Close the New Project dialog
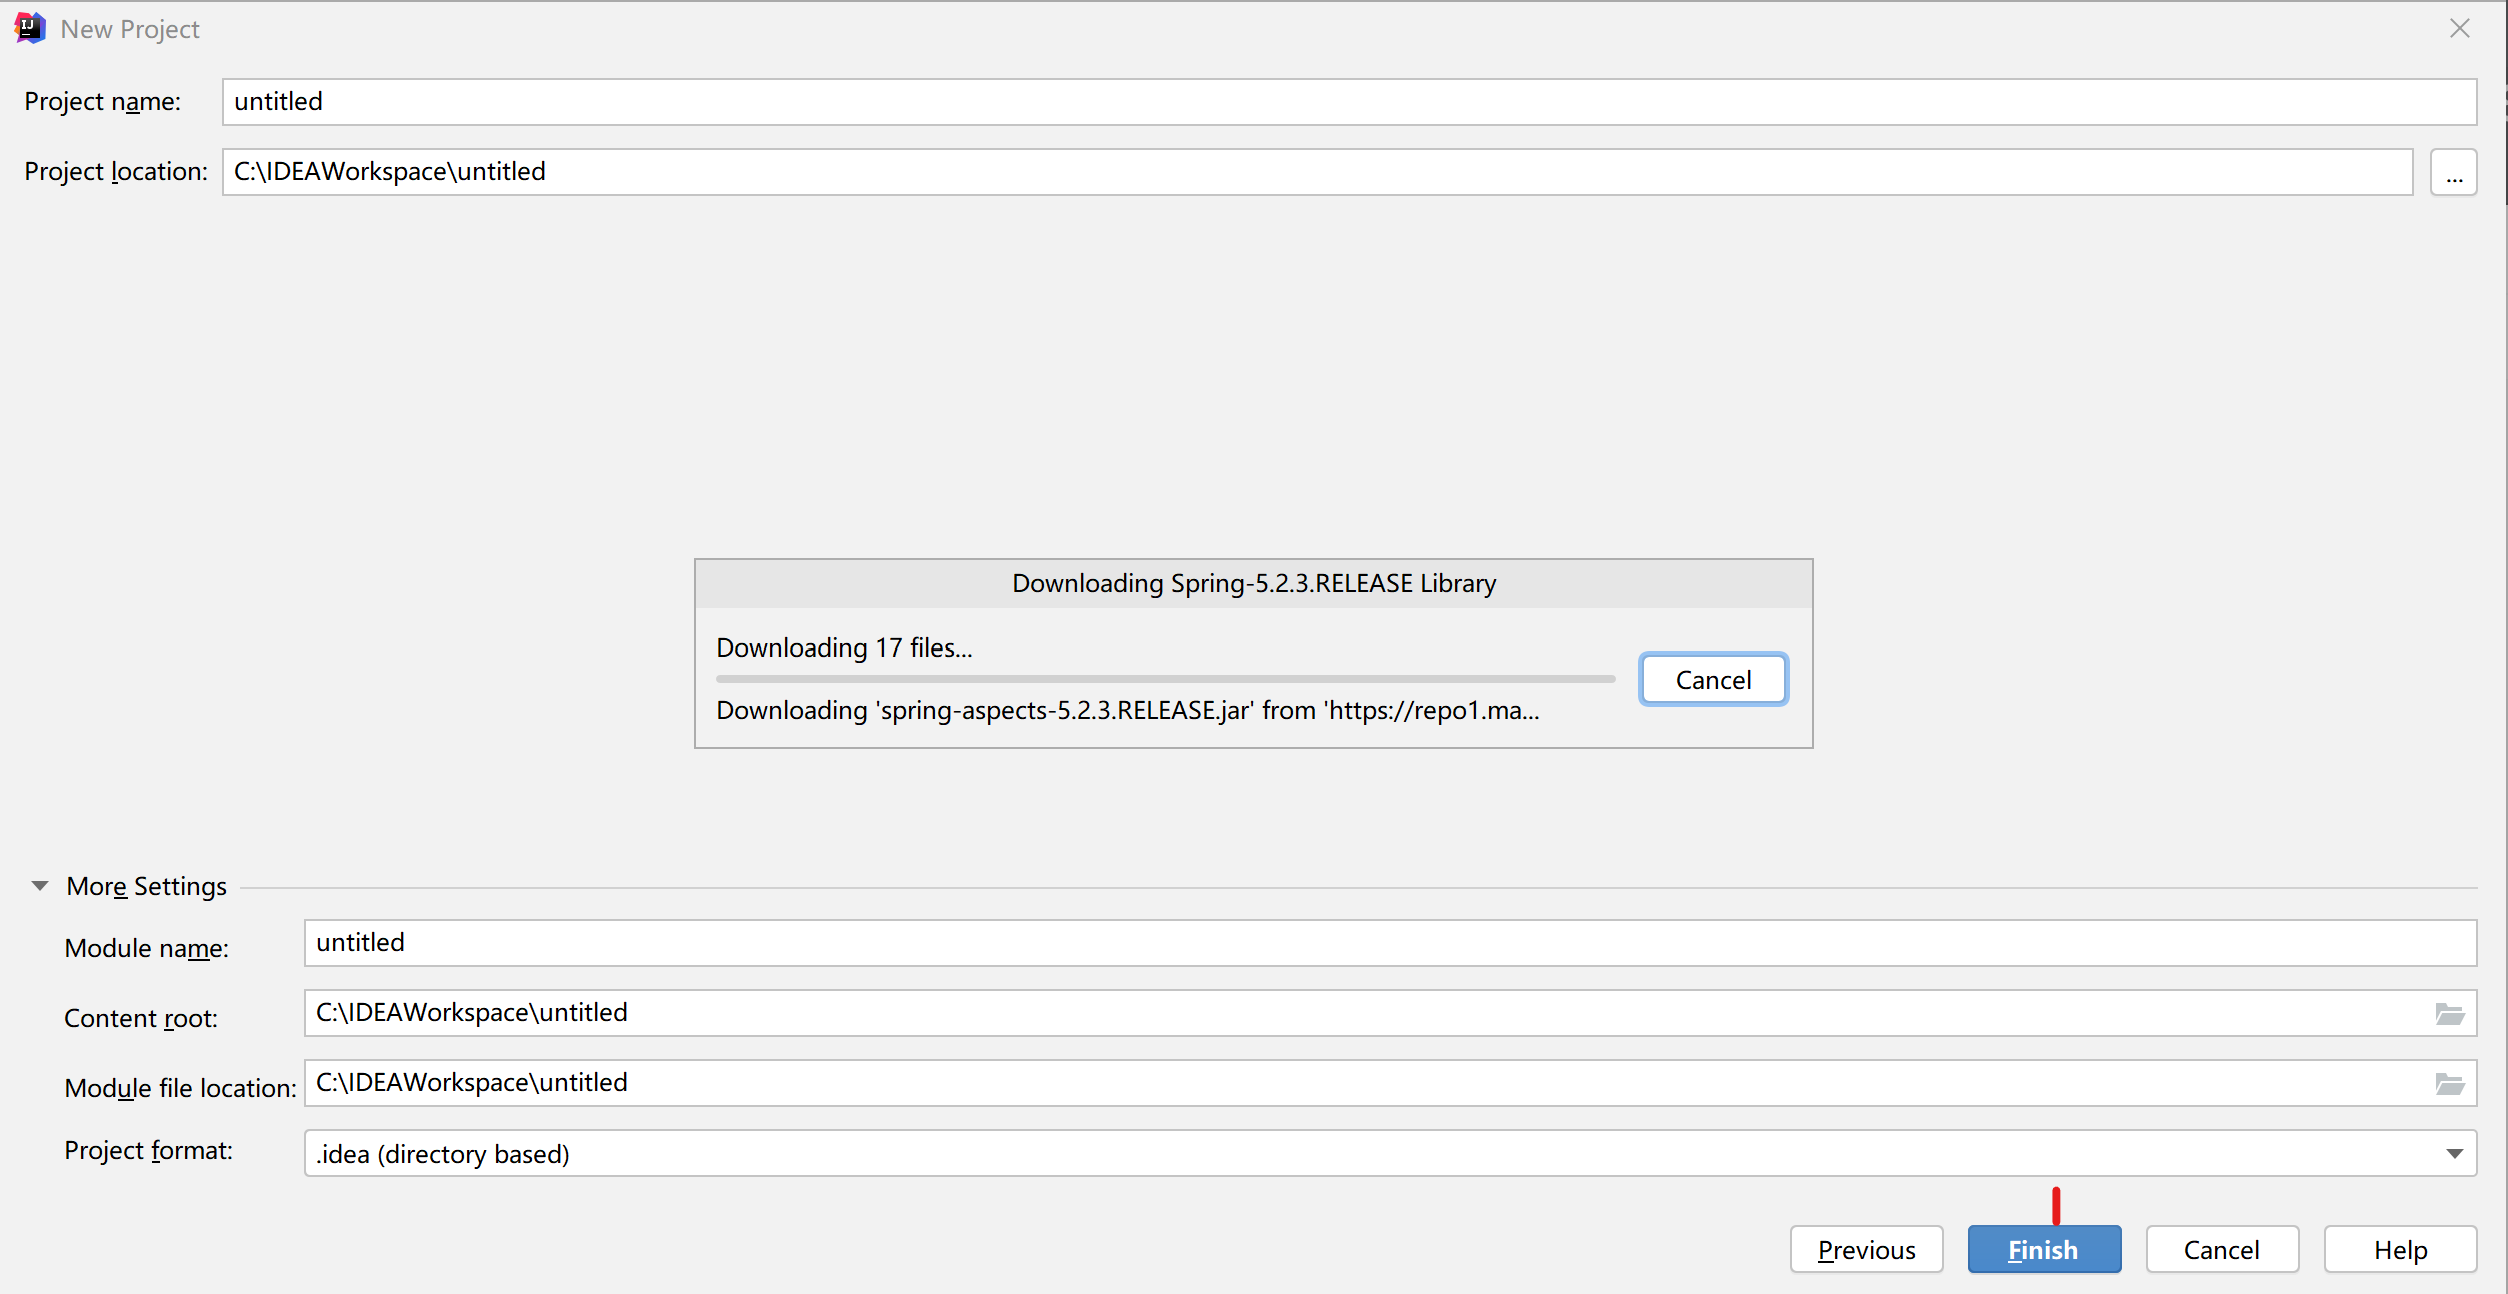Screen dimensions: 2508x1294 coord(2460,28)
